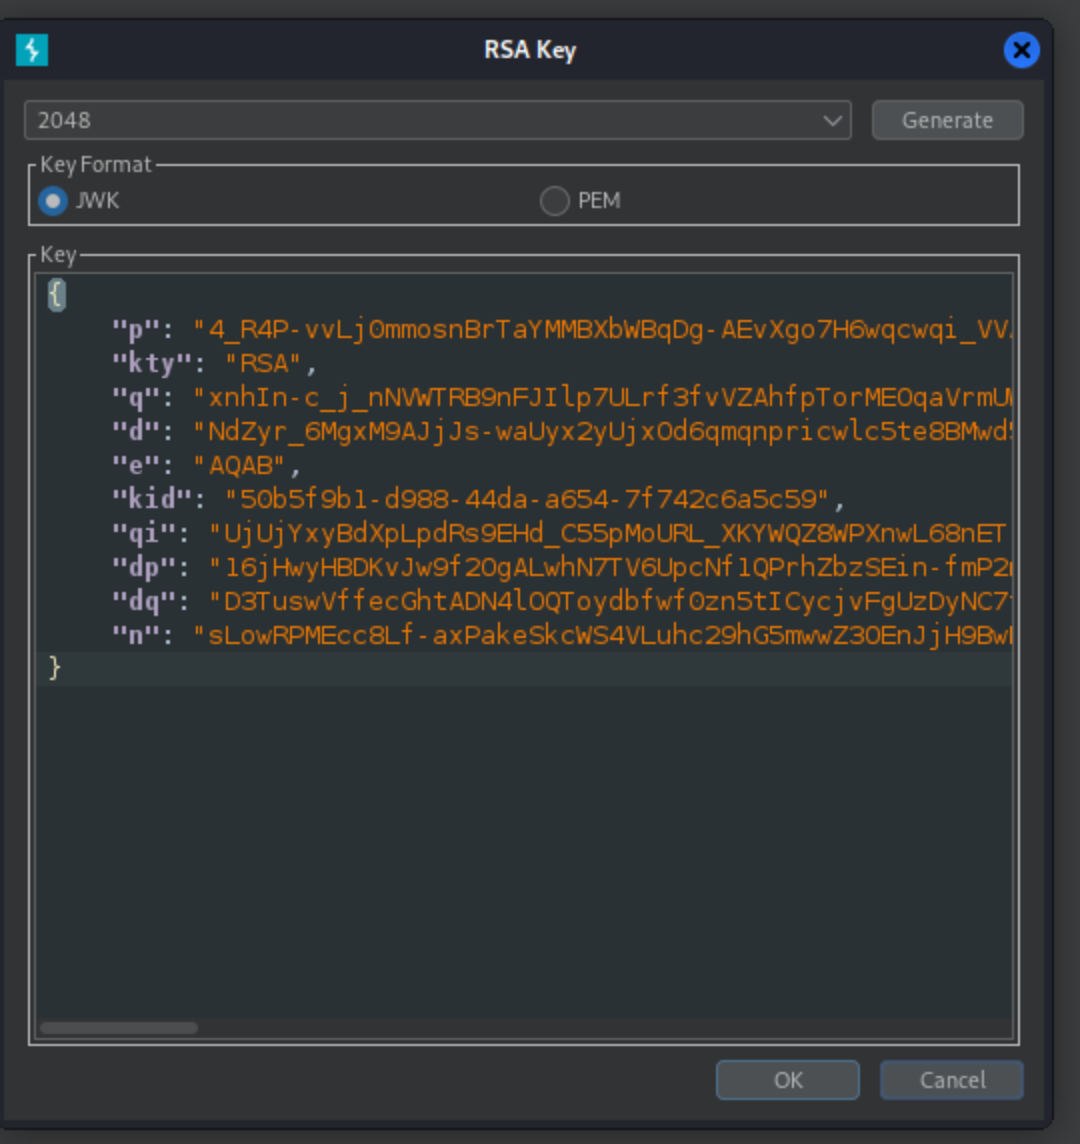This screenshot has height=1144, width=1080.
Task: Click the "d" private exponent value
Action: click(x=600, y=431)
